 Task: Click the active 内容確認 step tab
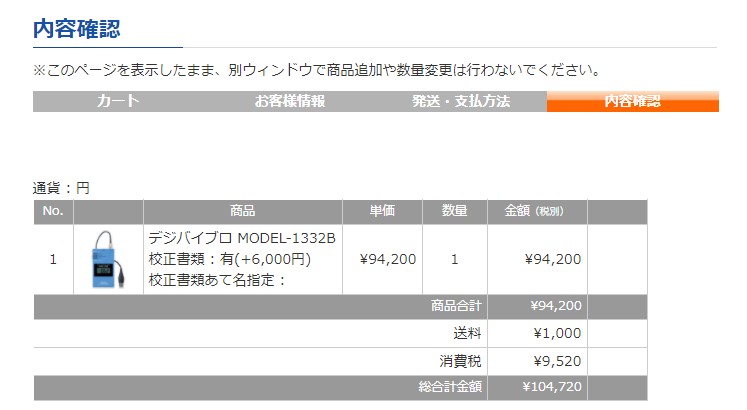coord(633,101)
